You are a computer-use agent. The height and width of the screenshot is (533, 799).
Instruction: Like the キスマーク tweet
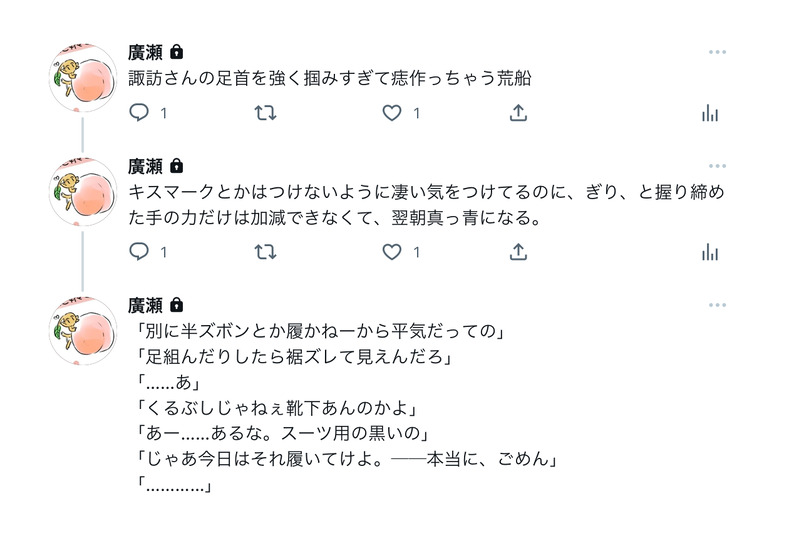[x=392, y=252]
